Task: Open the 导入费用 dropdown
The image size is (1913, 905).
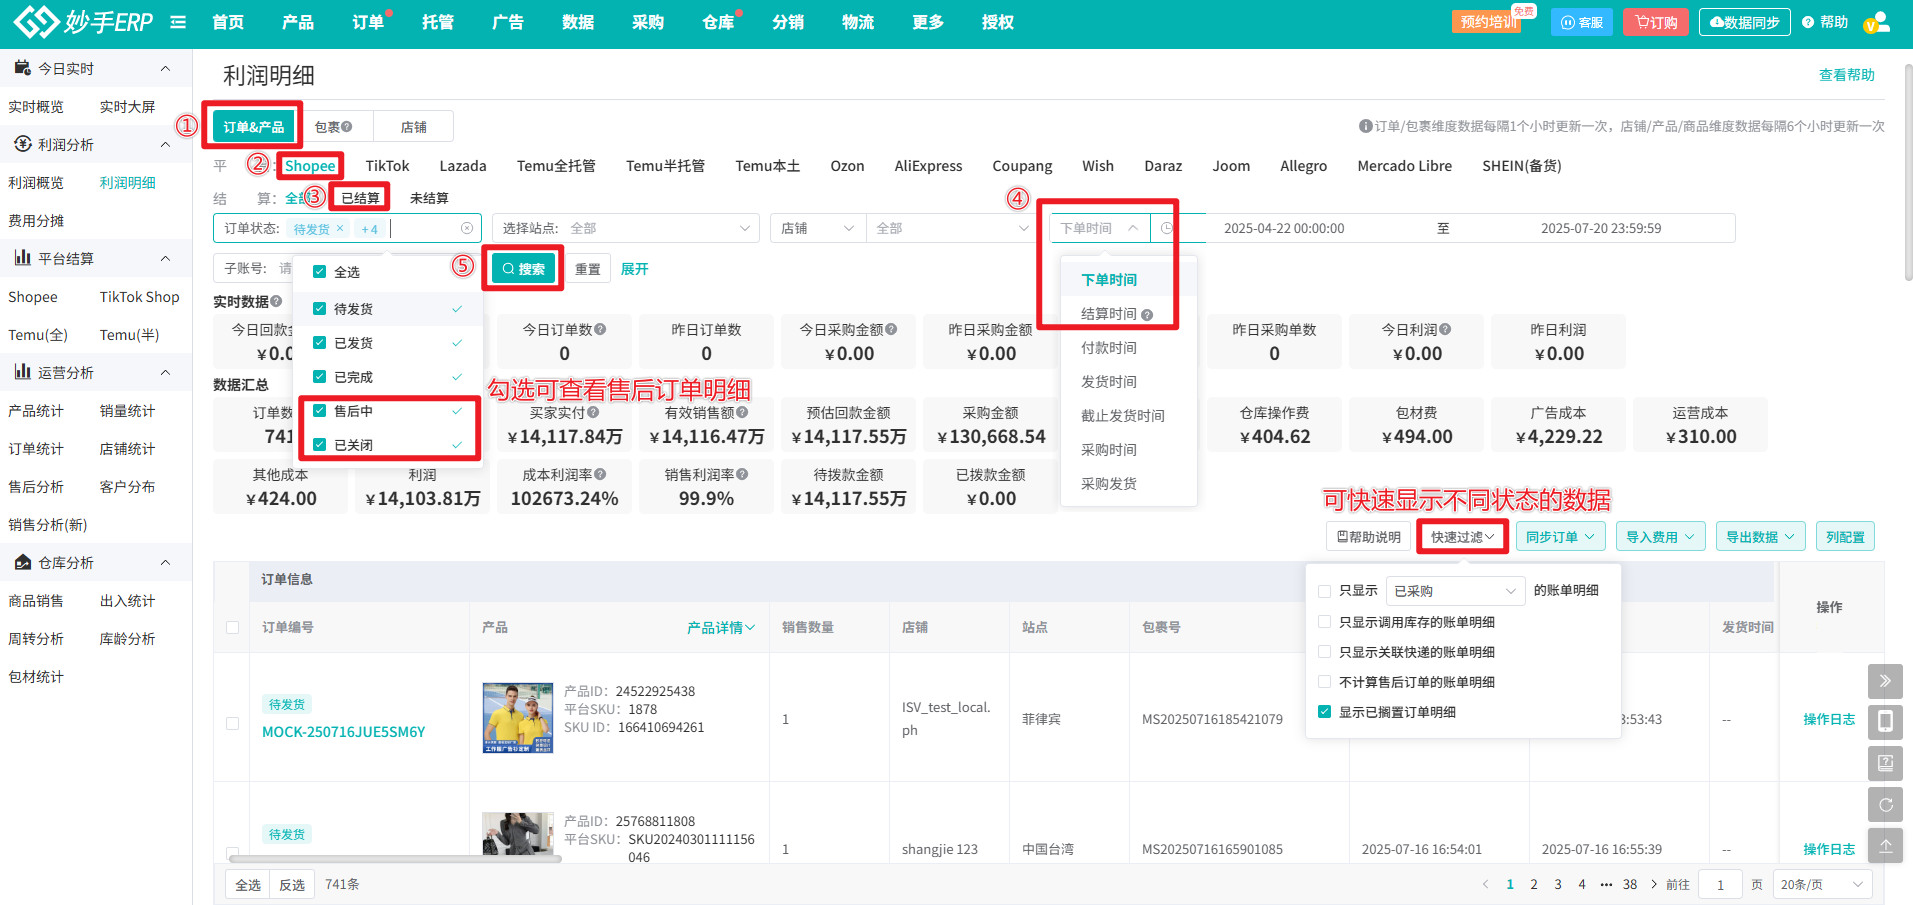Action: [x=1660, y=537]
